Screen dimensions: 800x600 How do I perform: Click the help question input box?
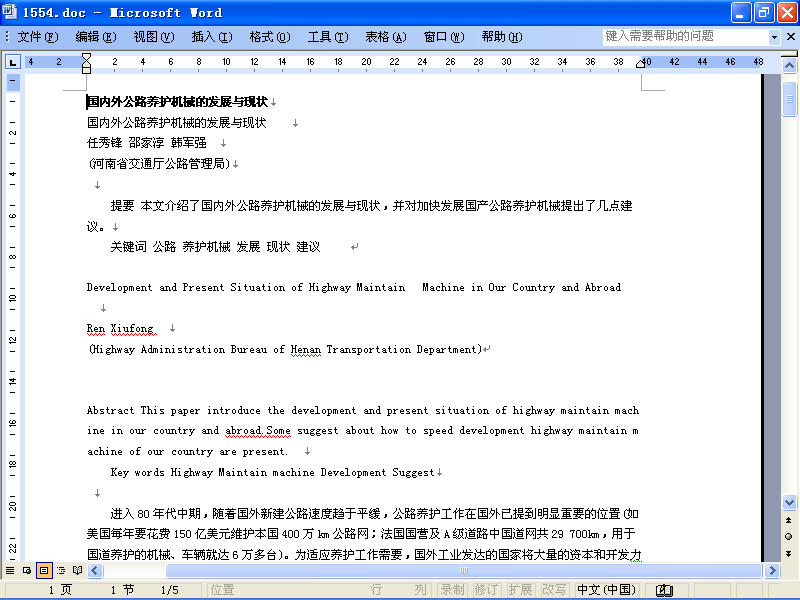(x=685, y=36)
